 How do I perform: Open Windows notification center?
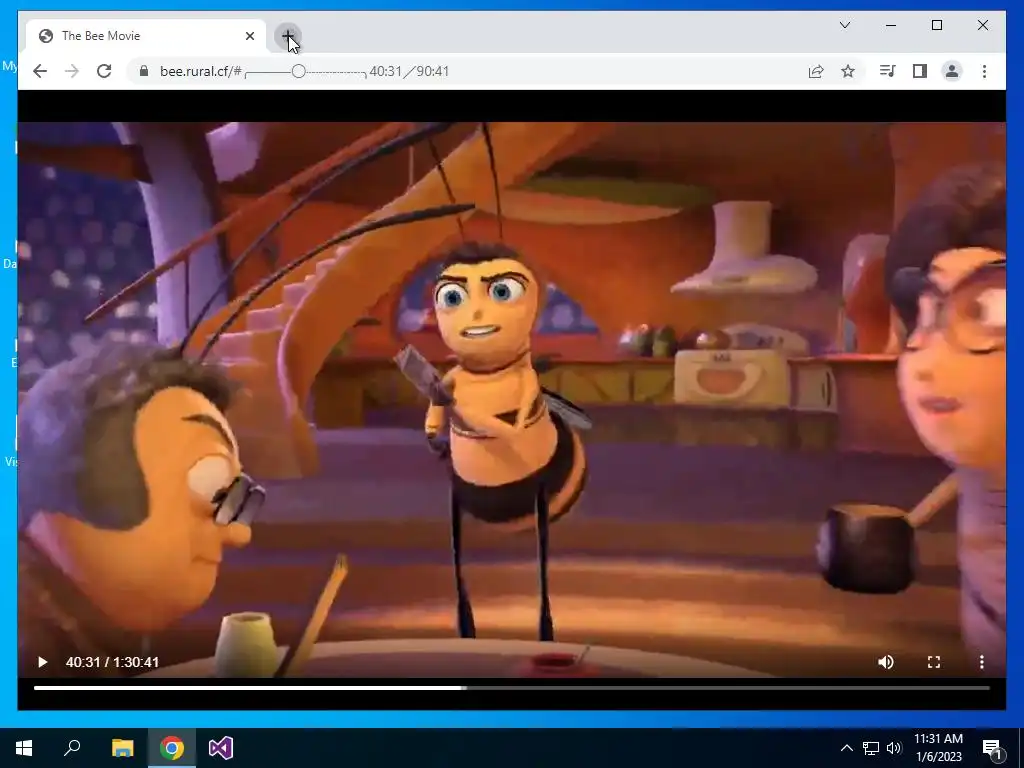[992, 748]
